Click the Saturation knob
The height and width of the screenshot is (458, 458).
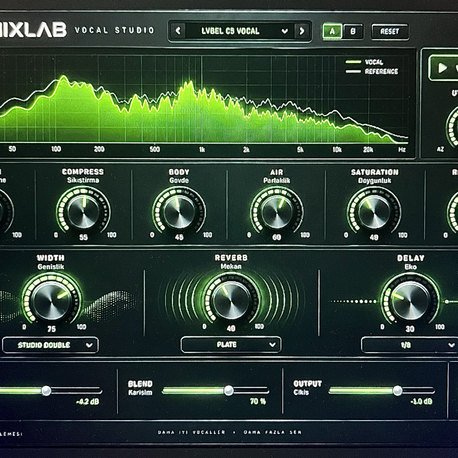click(x=374, y=211)
